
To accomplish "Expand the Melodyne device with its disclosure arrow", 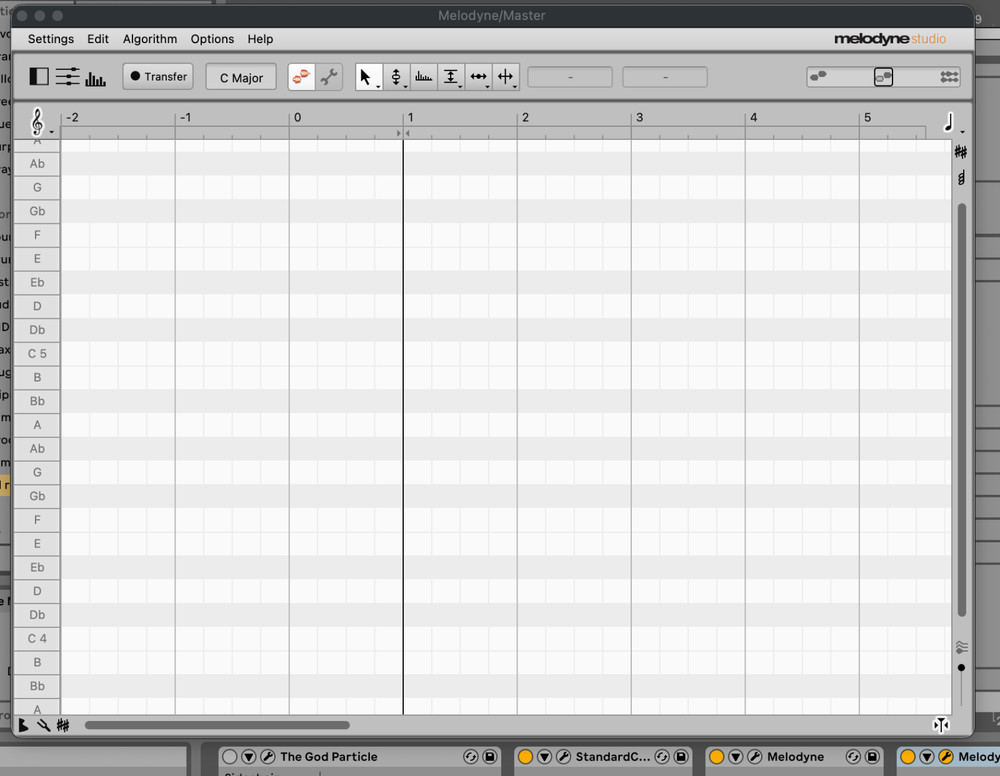I will click(736, 757).
